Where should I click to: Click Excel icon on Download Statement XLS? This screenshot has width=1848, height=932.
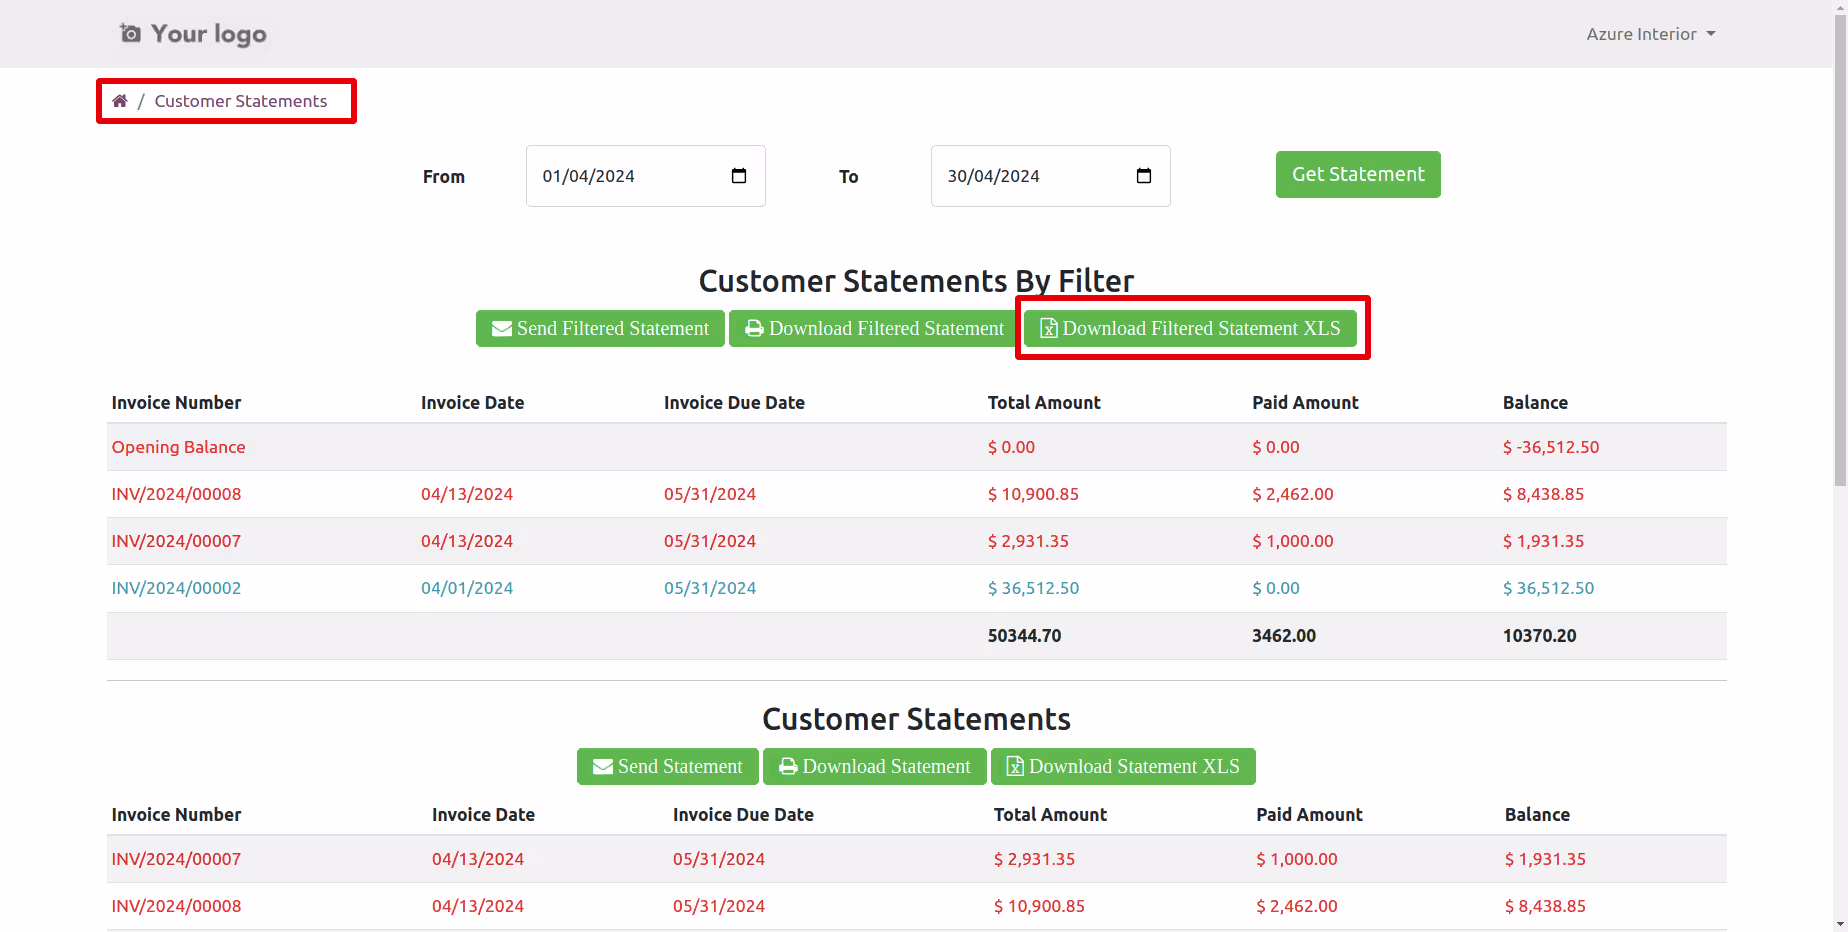[x=1015, y=767]
